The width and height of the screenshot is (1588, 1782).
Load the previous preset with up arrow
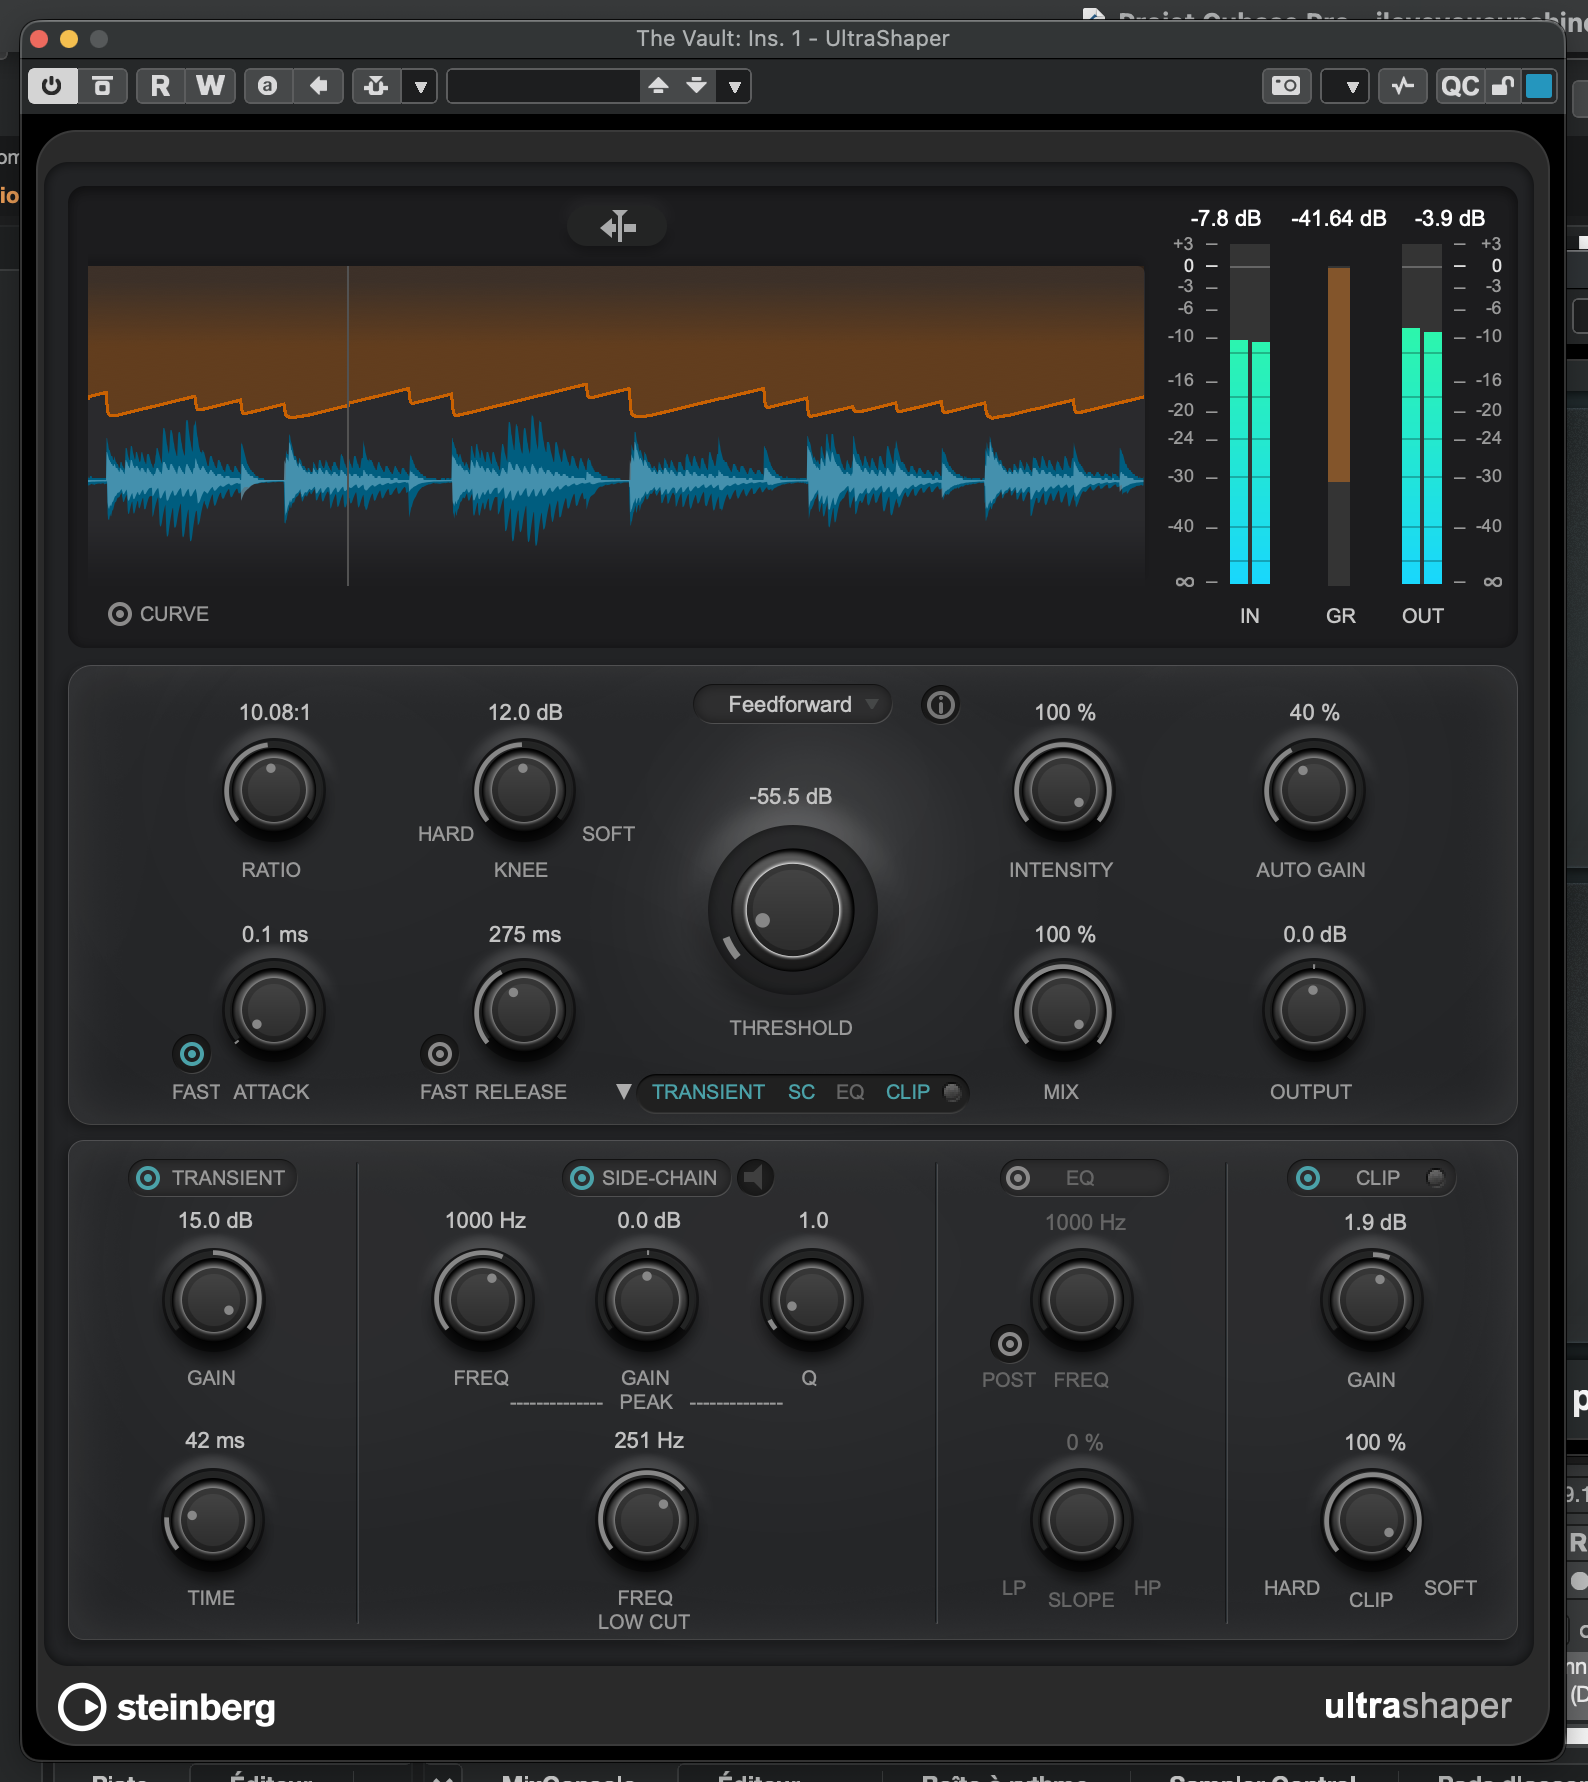(658, 86)
